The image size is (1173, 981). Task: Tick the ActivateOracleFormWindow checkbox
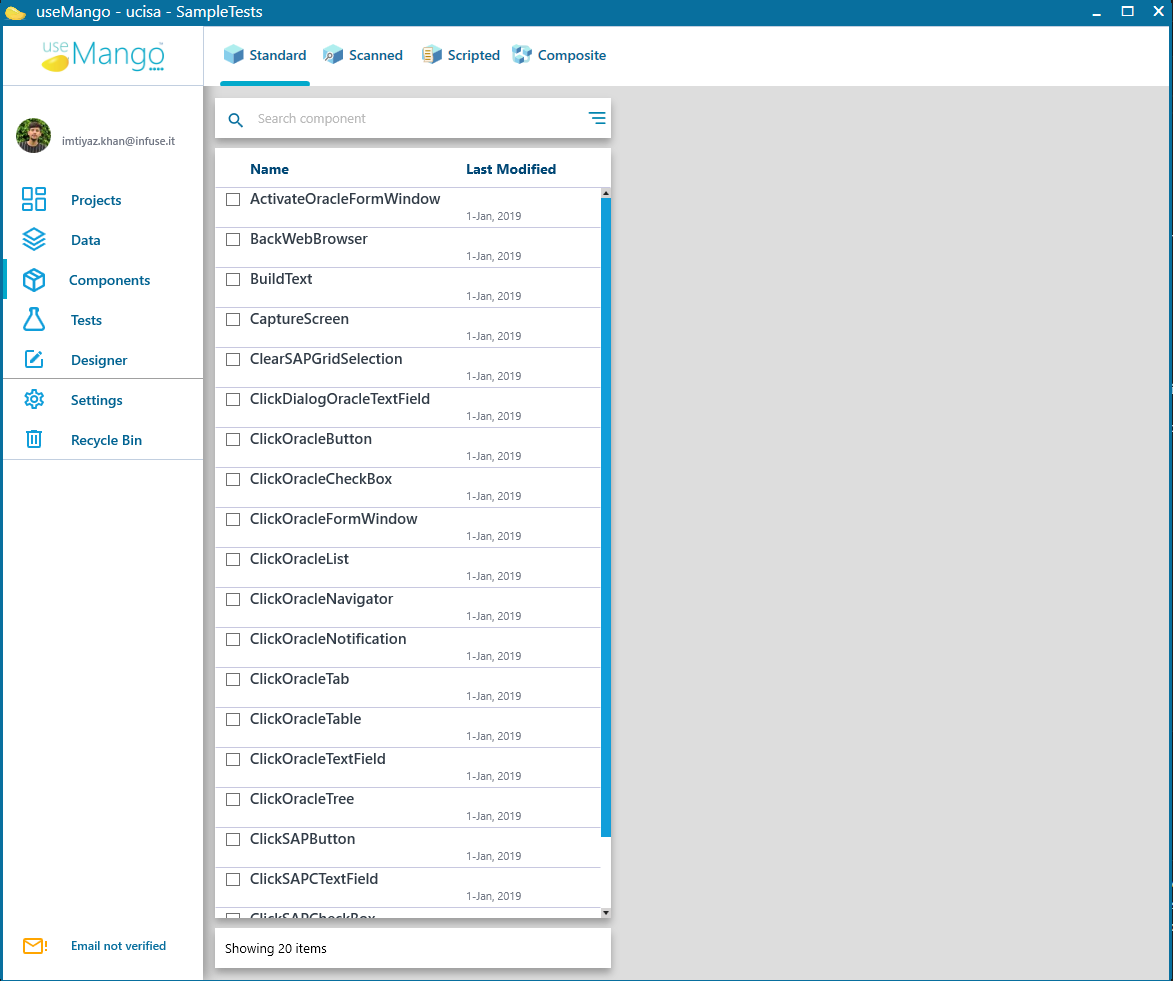[233, 200]
